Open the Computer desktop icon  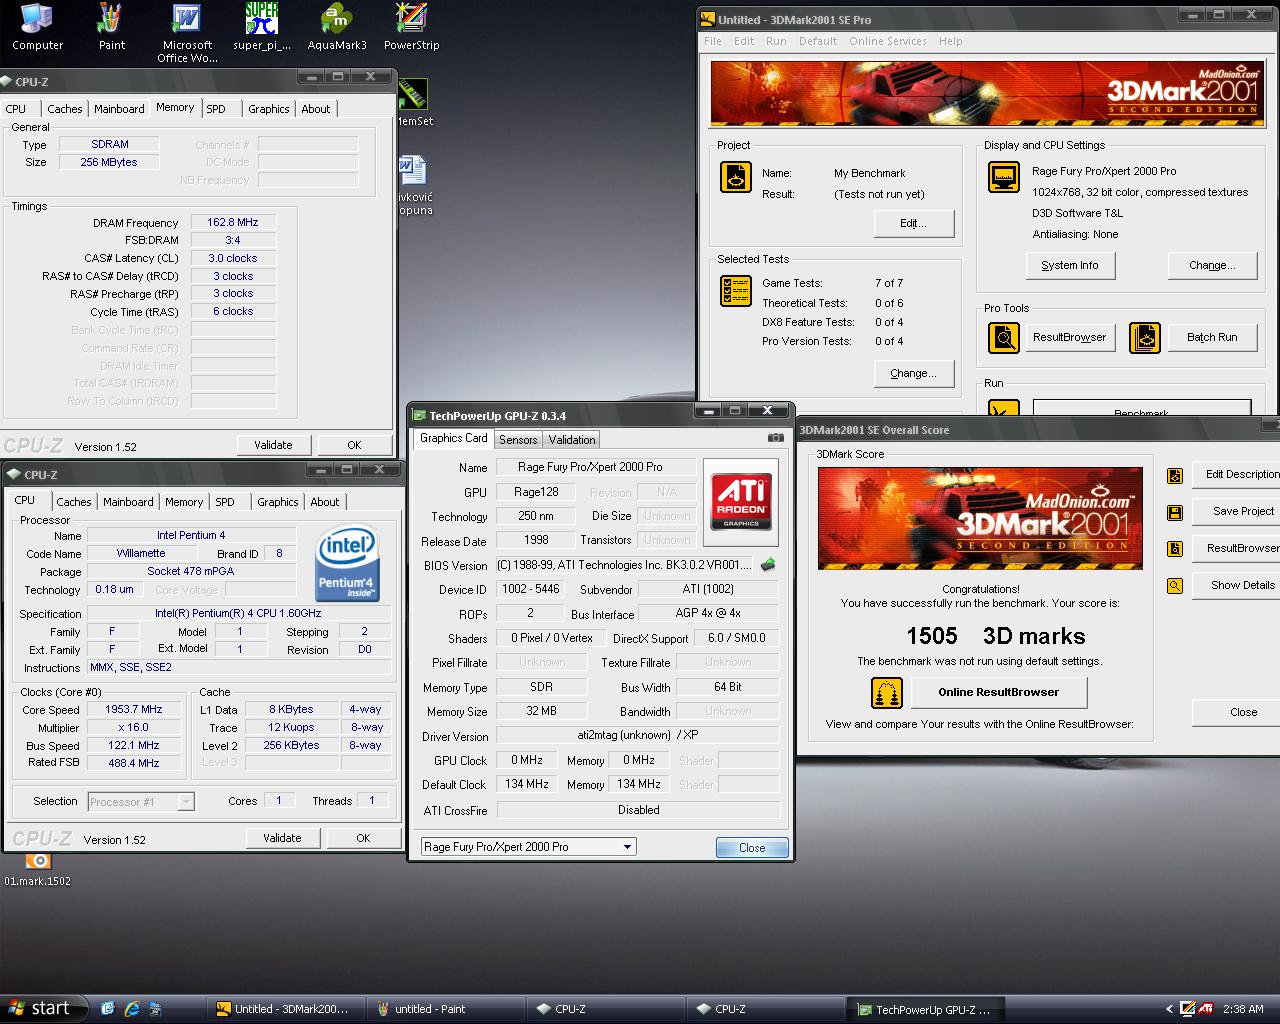click(x=37, y=27)
